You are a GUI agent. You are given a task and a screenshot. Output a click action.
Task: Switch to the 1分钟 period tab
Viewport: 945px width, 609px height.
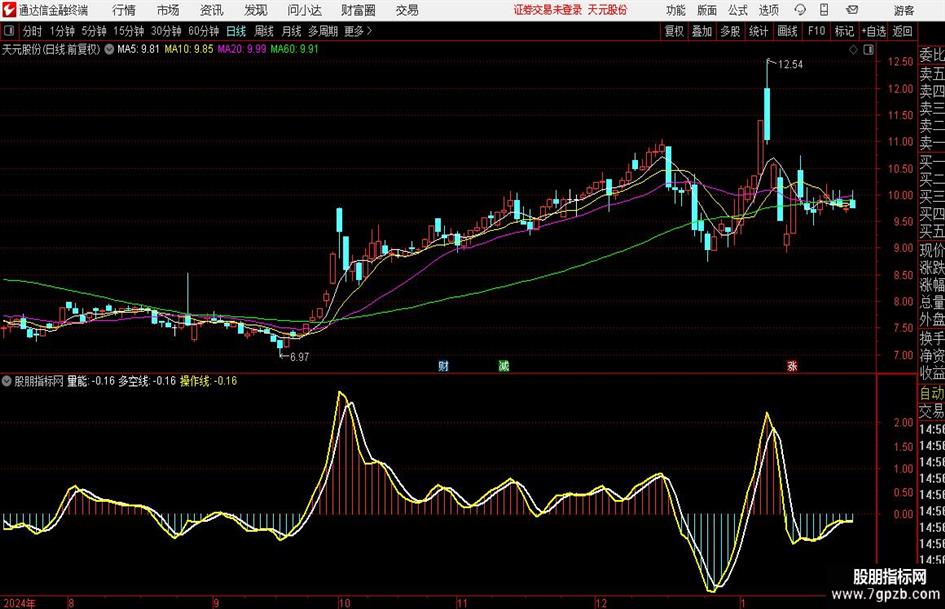(x=61, y=31)
